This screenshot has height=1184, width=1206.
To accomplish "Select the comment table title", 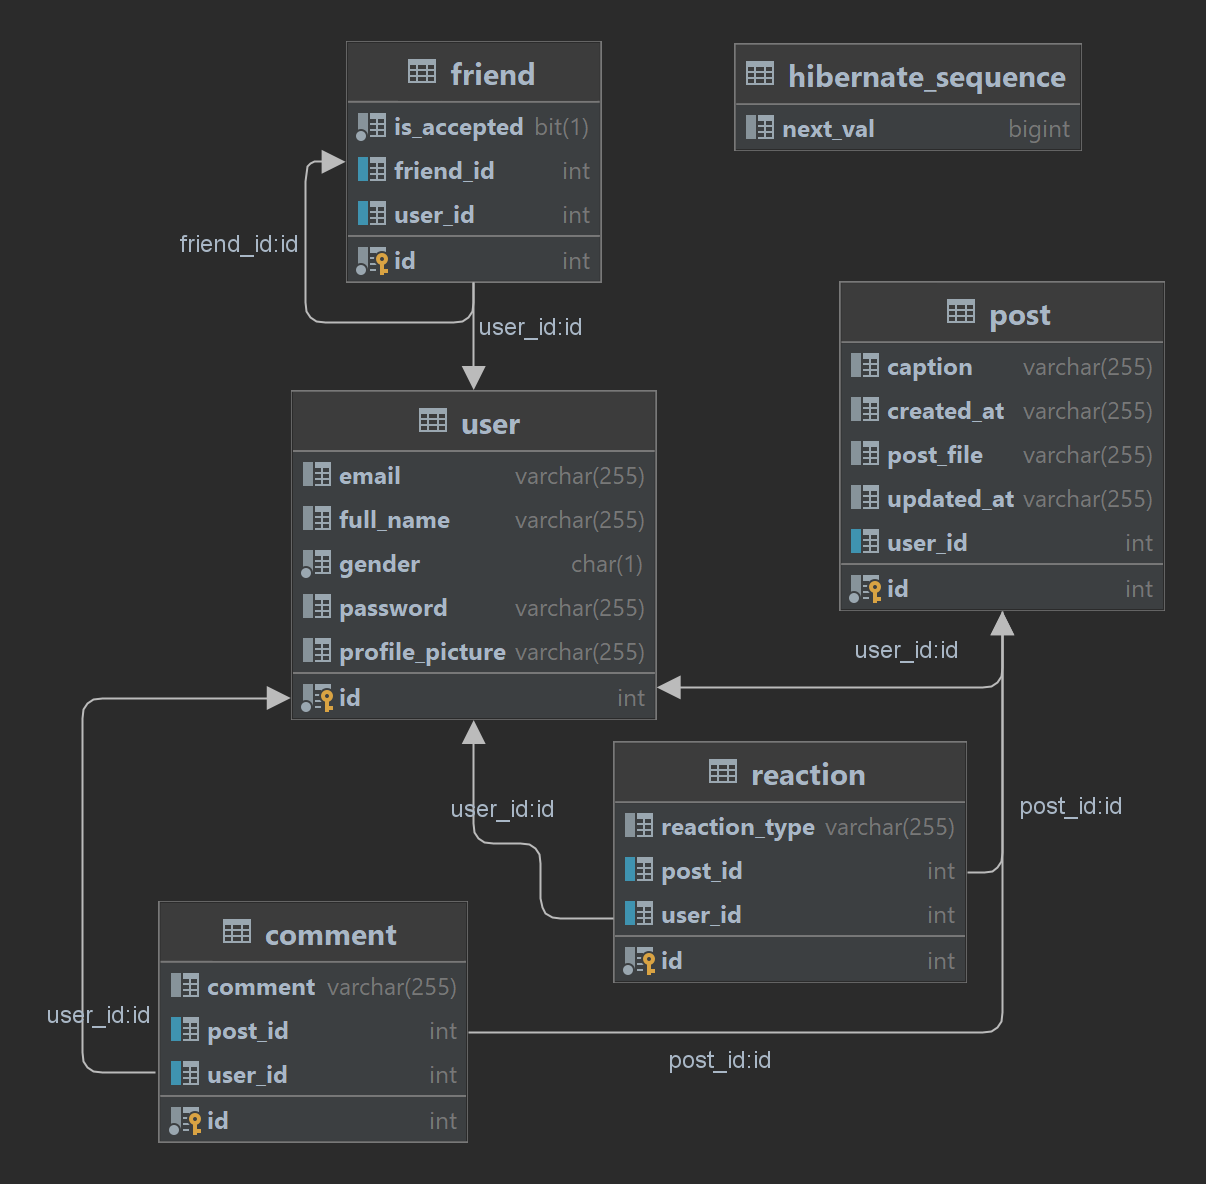I will click(x=330, y=934).
